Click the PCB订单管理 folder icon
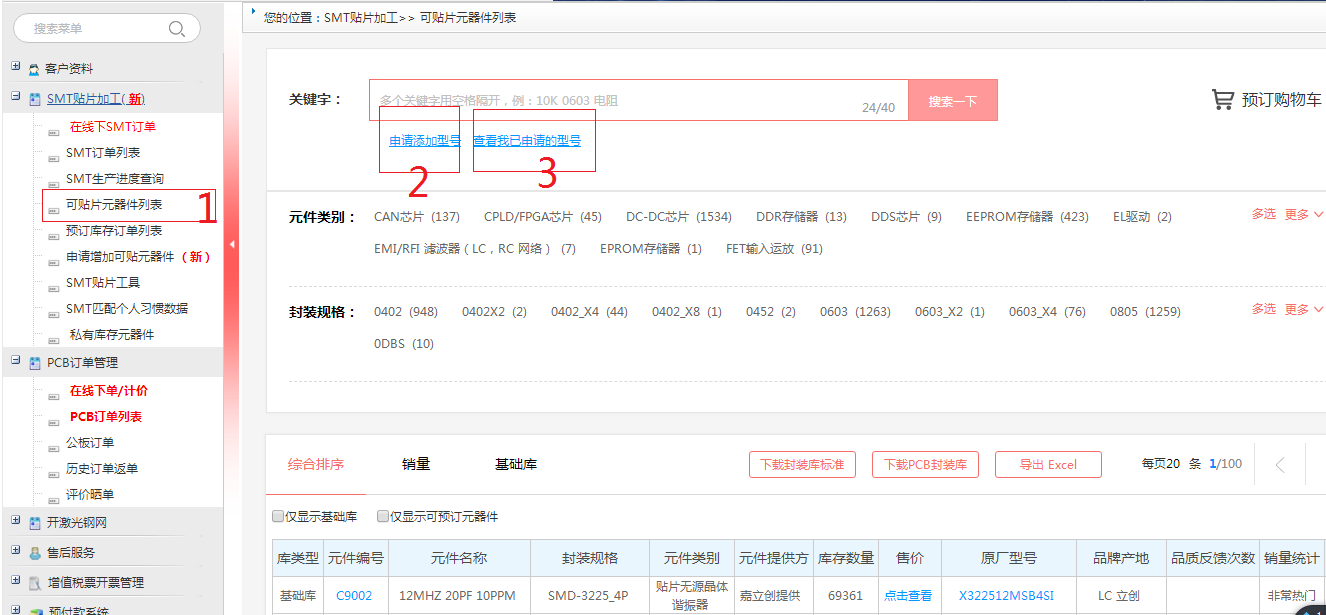 (x=34, y=363)
